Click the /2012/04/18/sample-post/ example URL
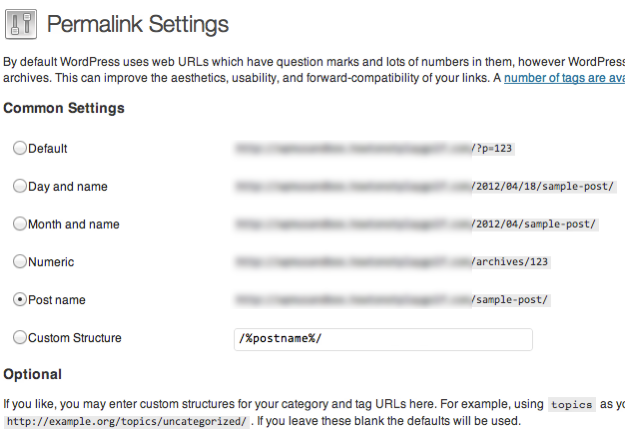 (535, 187)
